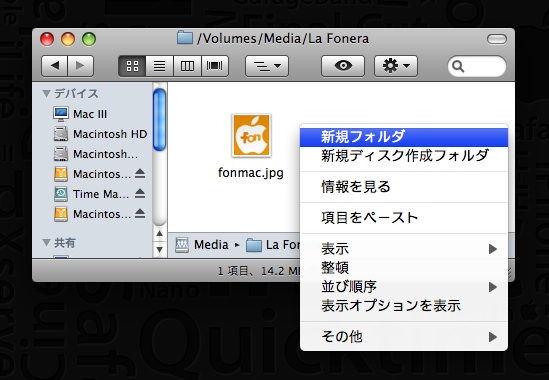Switch to icon view
The image size is (549, 380).
(x=132, y=65)
